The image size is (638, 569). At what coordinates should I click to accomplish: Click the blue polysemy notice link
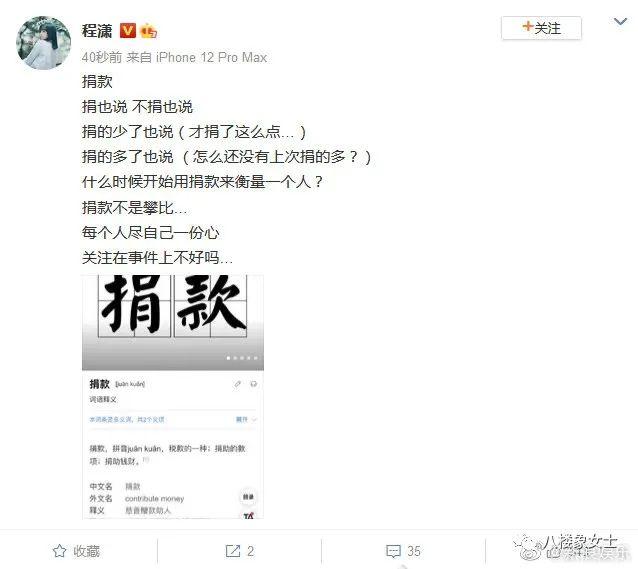point(127,419)
